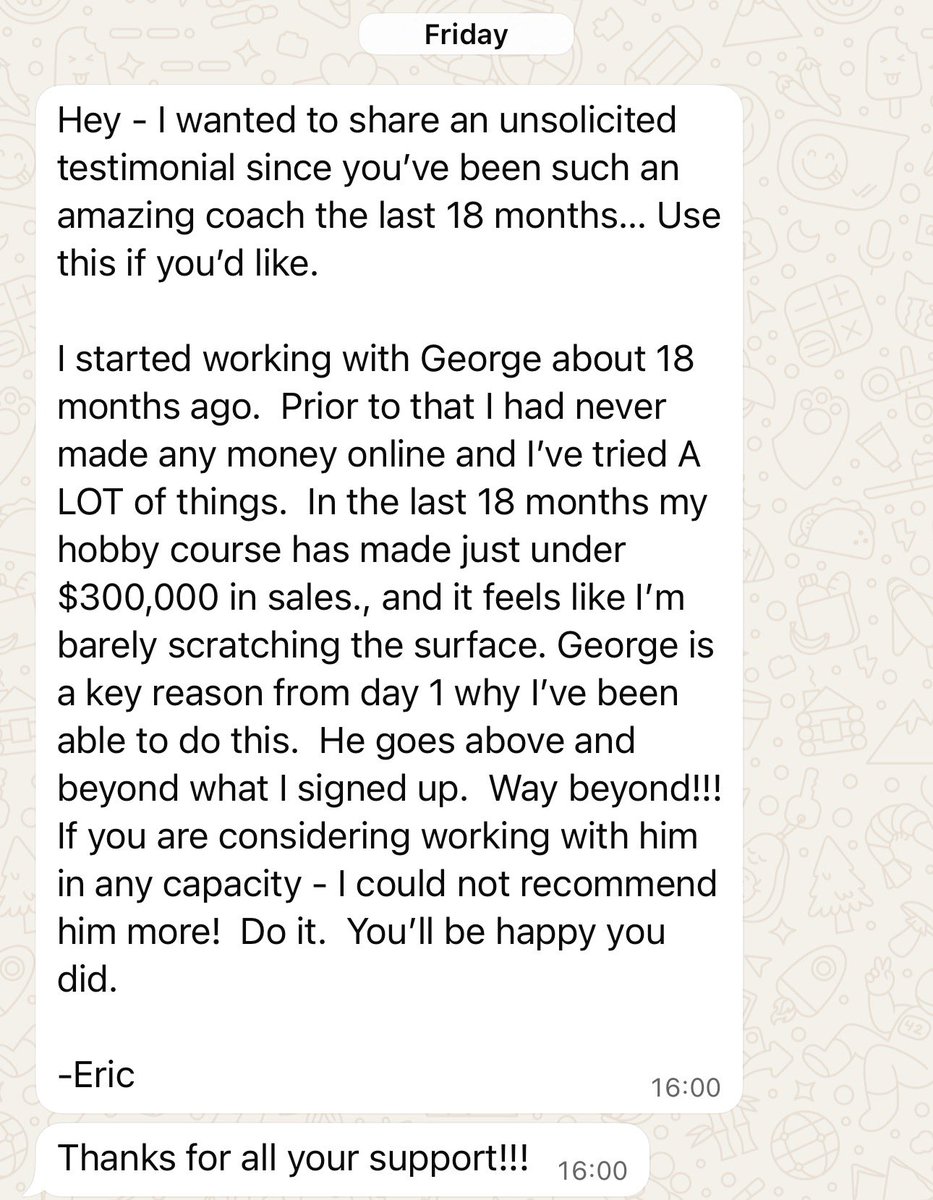Tap the word Hey opening the message
This screenshot has width=933, height=1200.
pyautogui.click(x=88, y=122)
